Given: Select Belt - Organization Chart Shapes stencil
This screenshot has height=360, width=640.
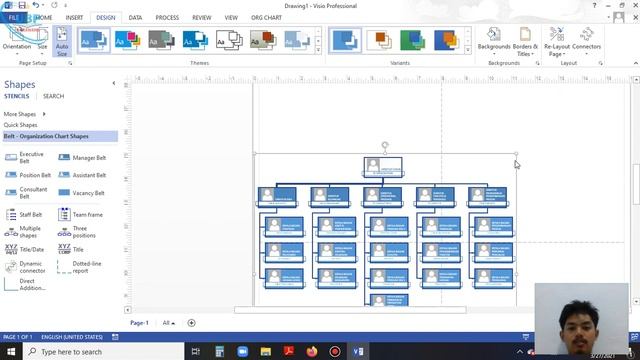Looking at the screenshot, I should coord(60,136).
